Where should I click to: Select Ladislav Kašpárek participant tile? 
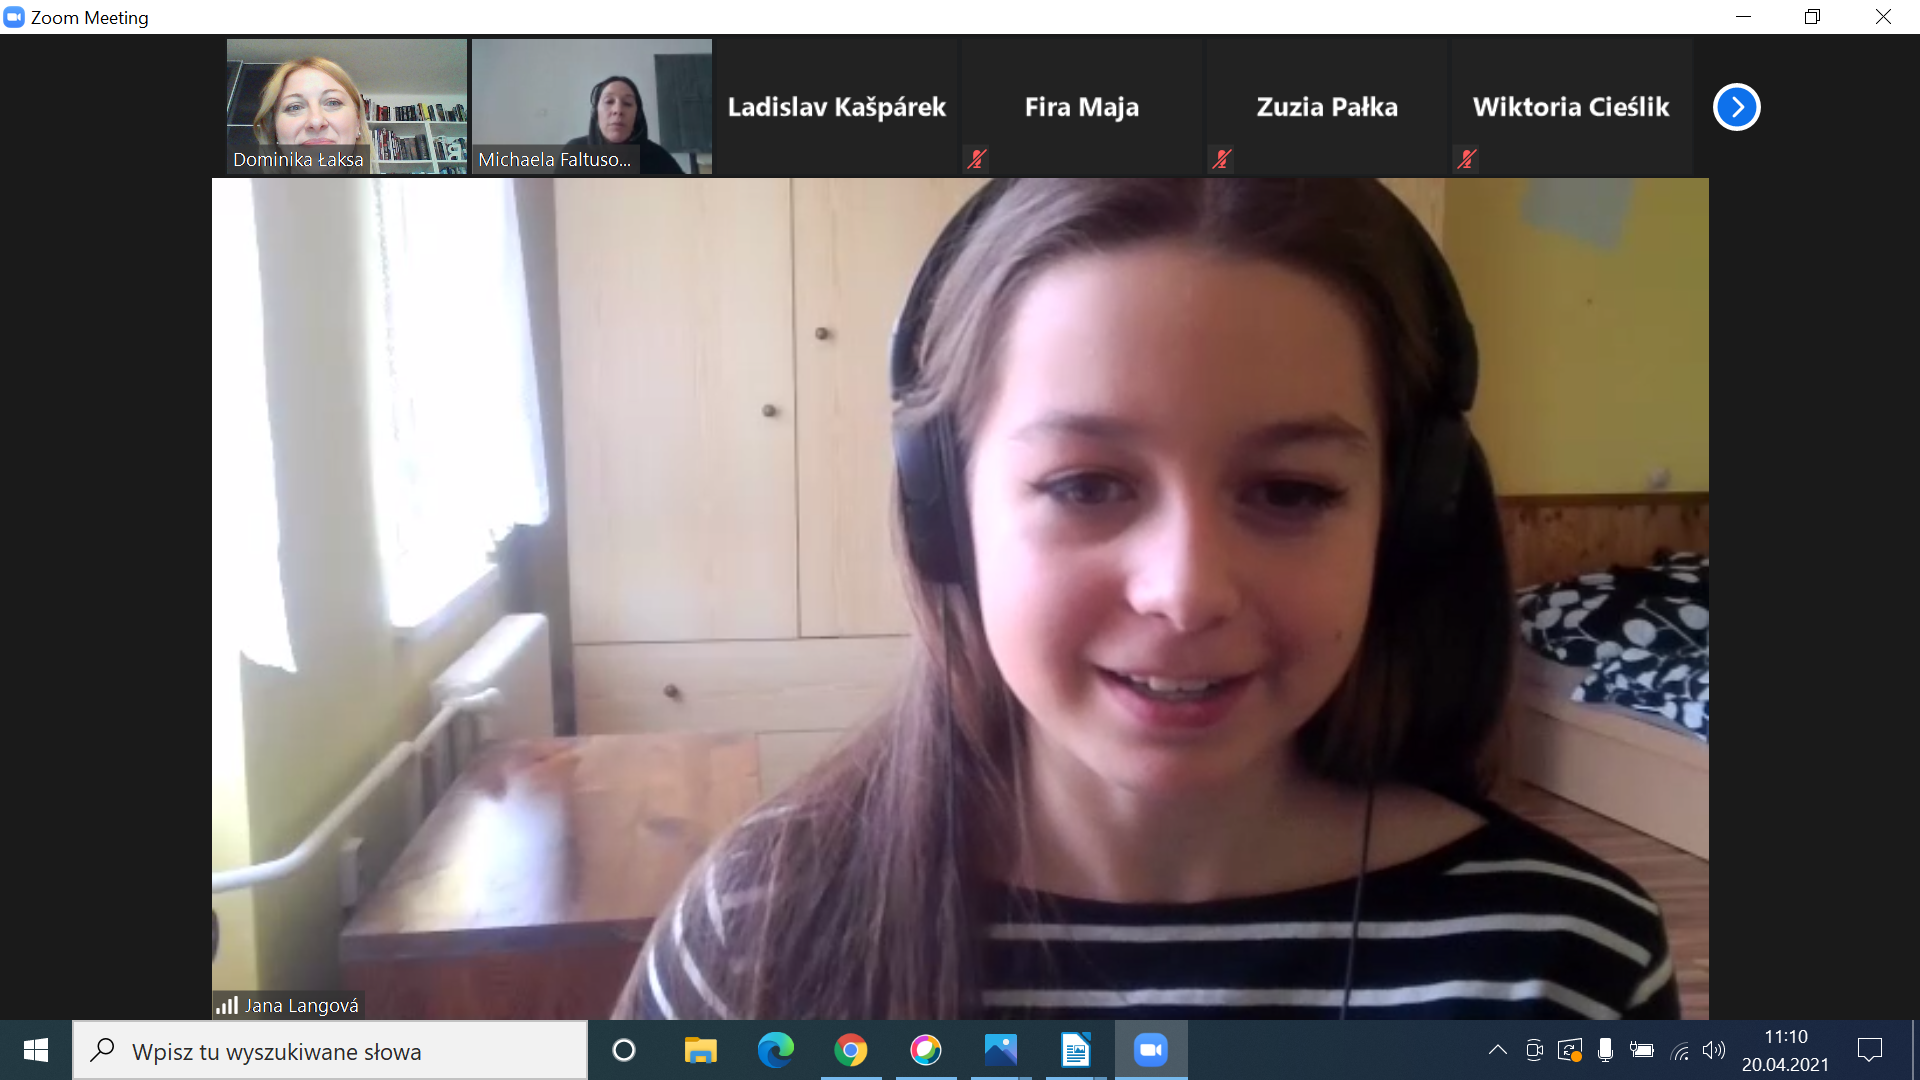coord(837,106)
